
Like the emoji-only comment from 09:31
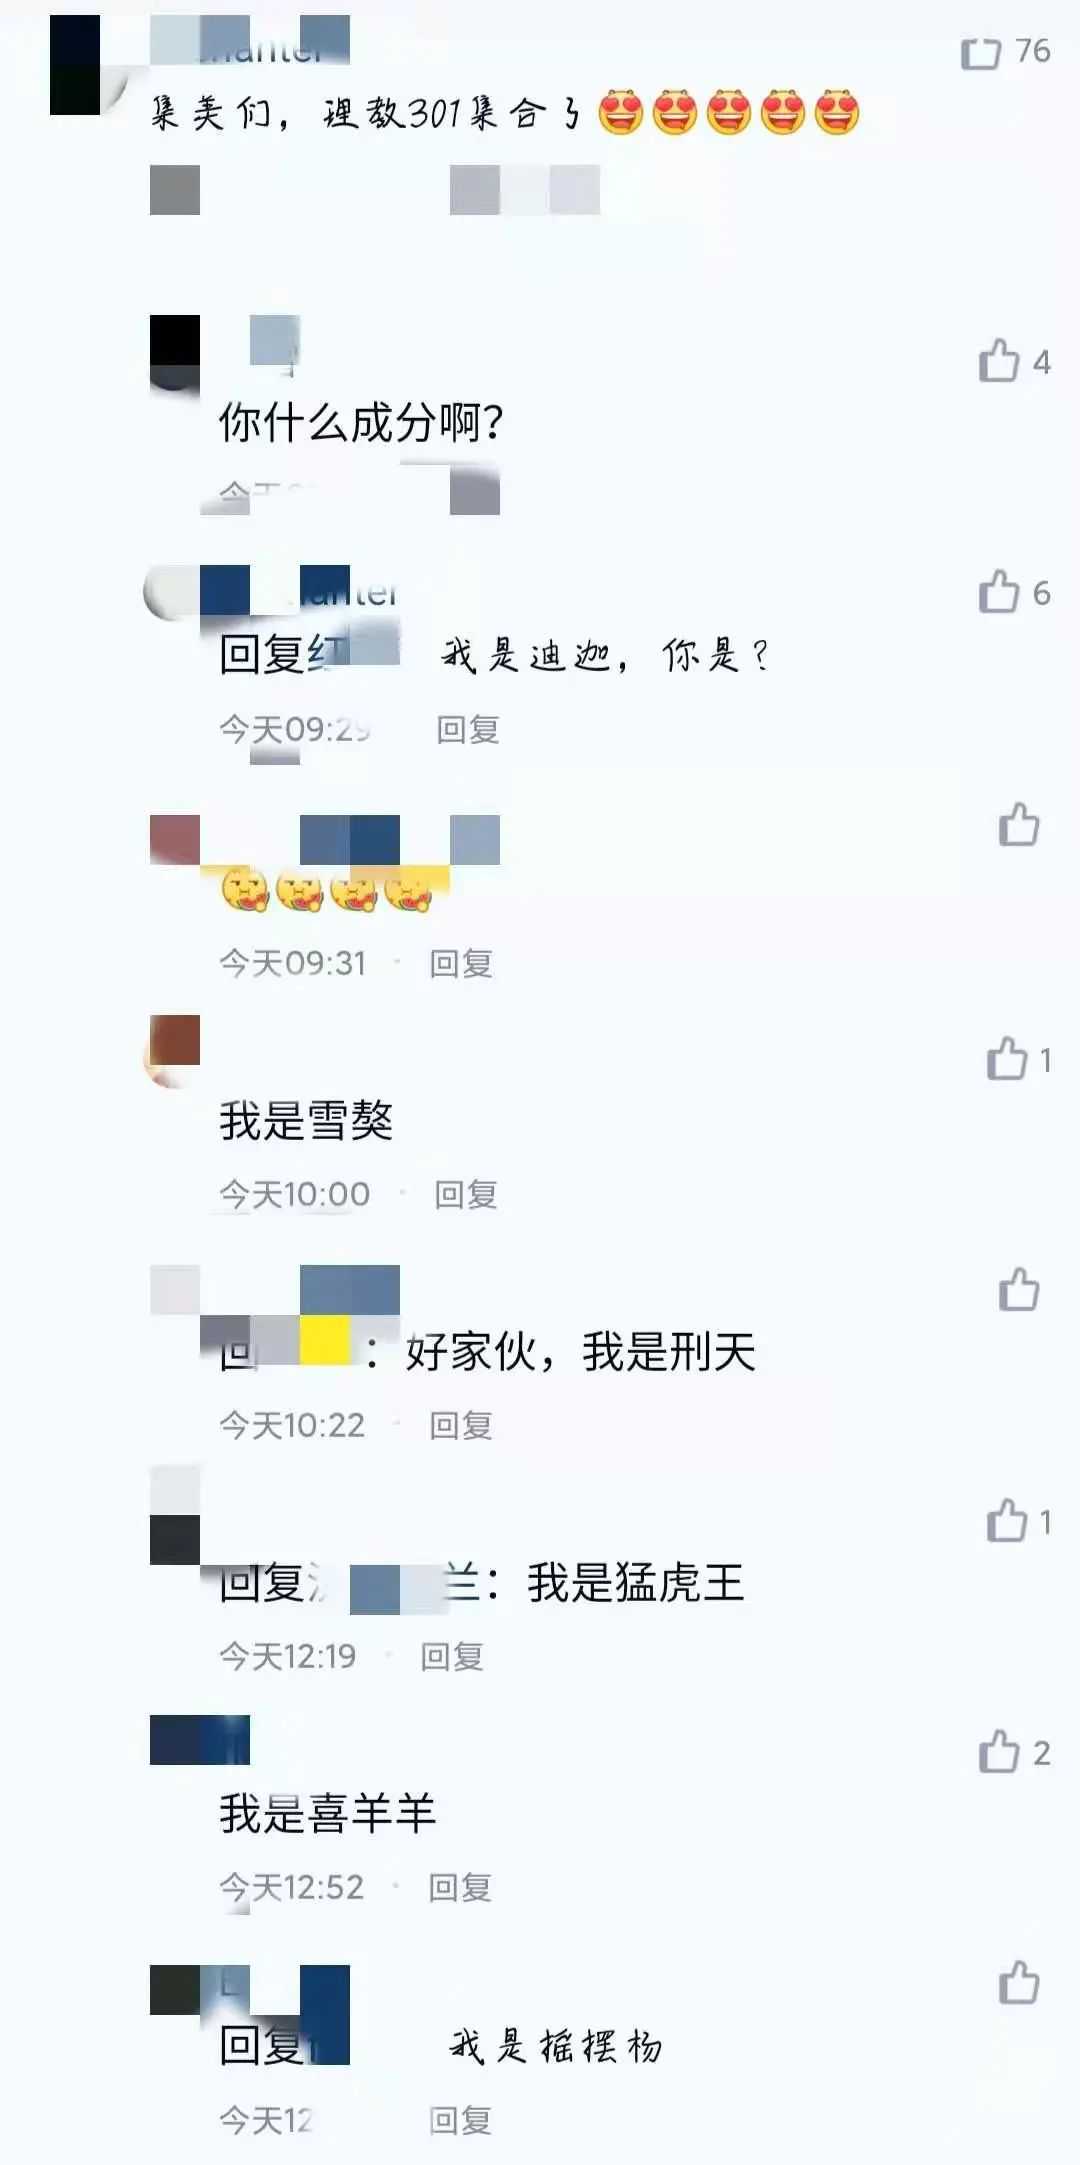point(1018,824)
